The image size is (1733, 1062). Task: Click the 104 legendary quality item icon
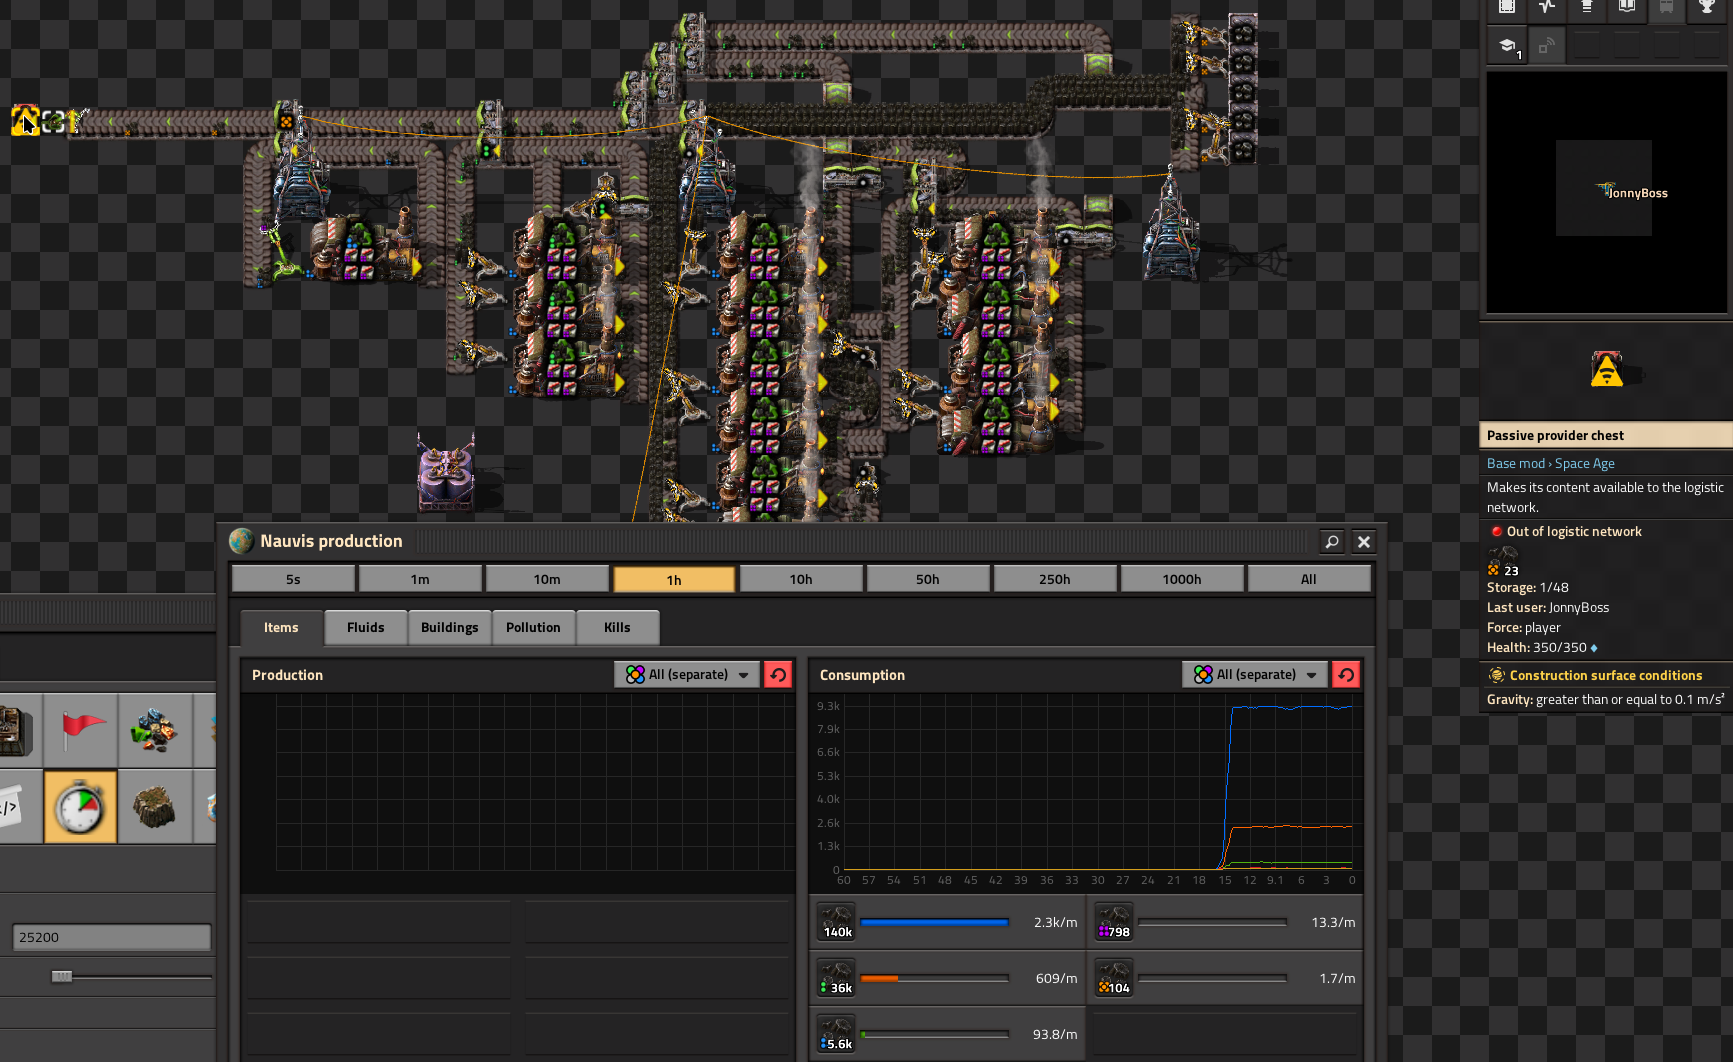pos(1114,978)
